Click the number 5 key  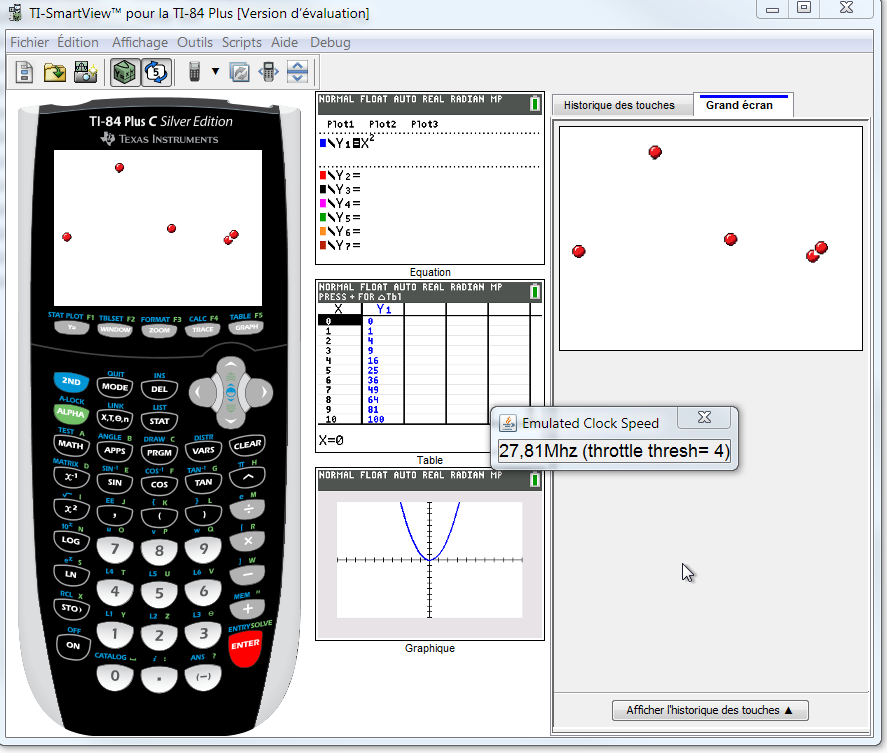[159, 593]
